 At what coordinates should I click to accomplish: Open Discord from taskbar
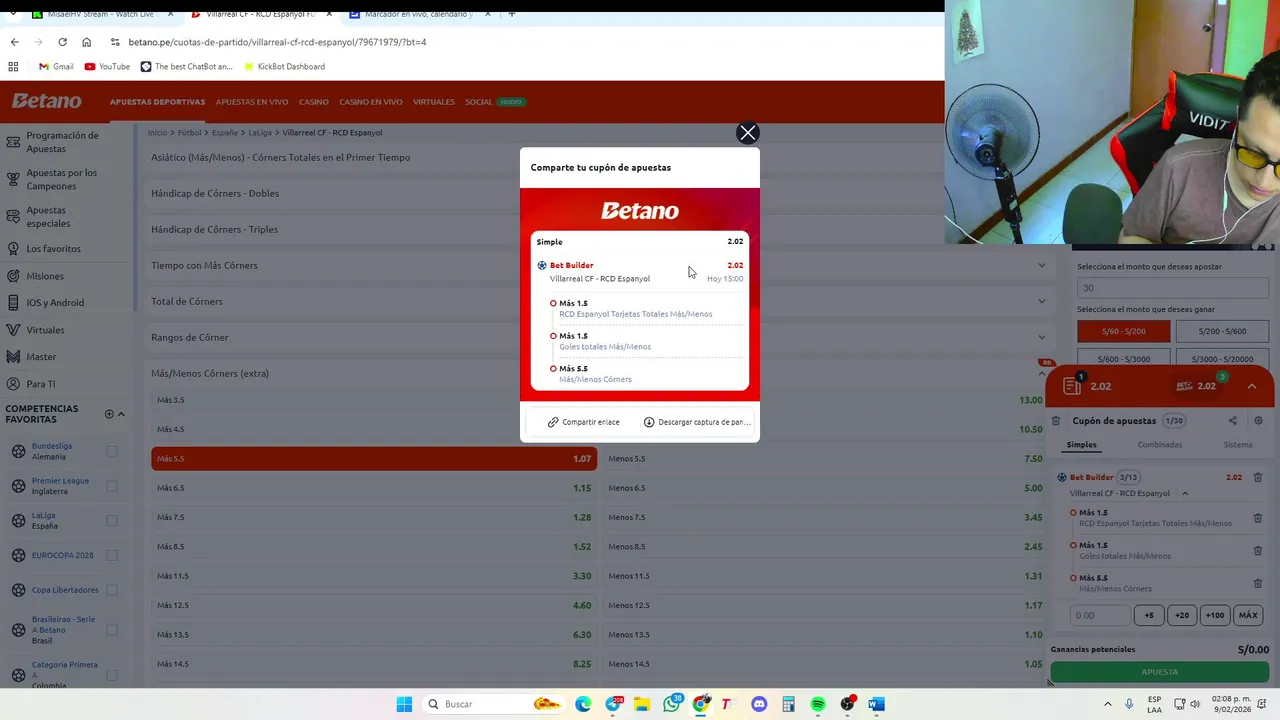(x=759, y=704)
